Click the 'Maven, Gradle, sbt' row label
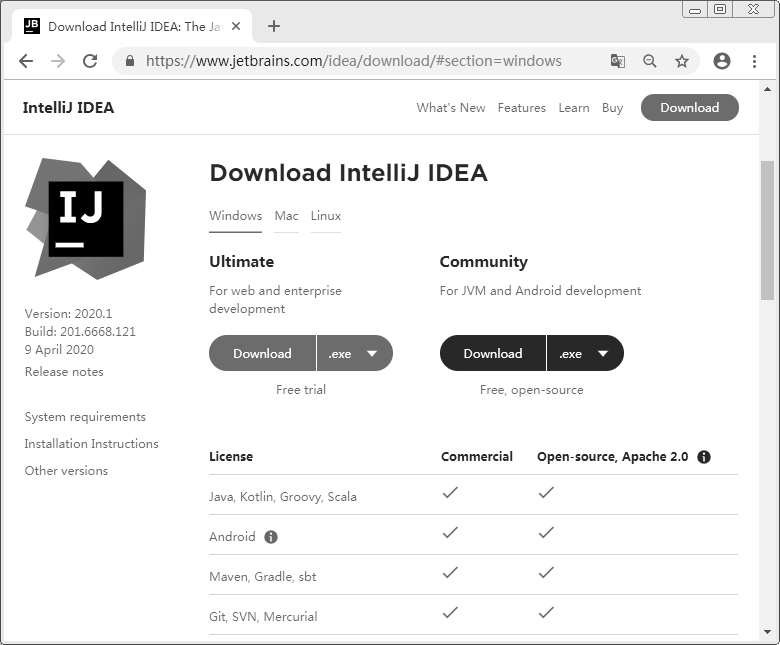Screen dimensions: 780x645 click(x=263, y=576)
